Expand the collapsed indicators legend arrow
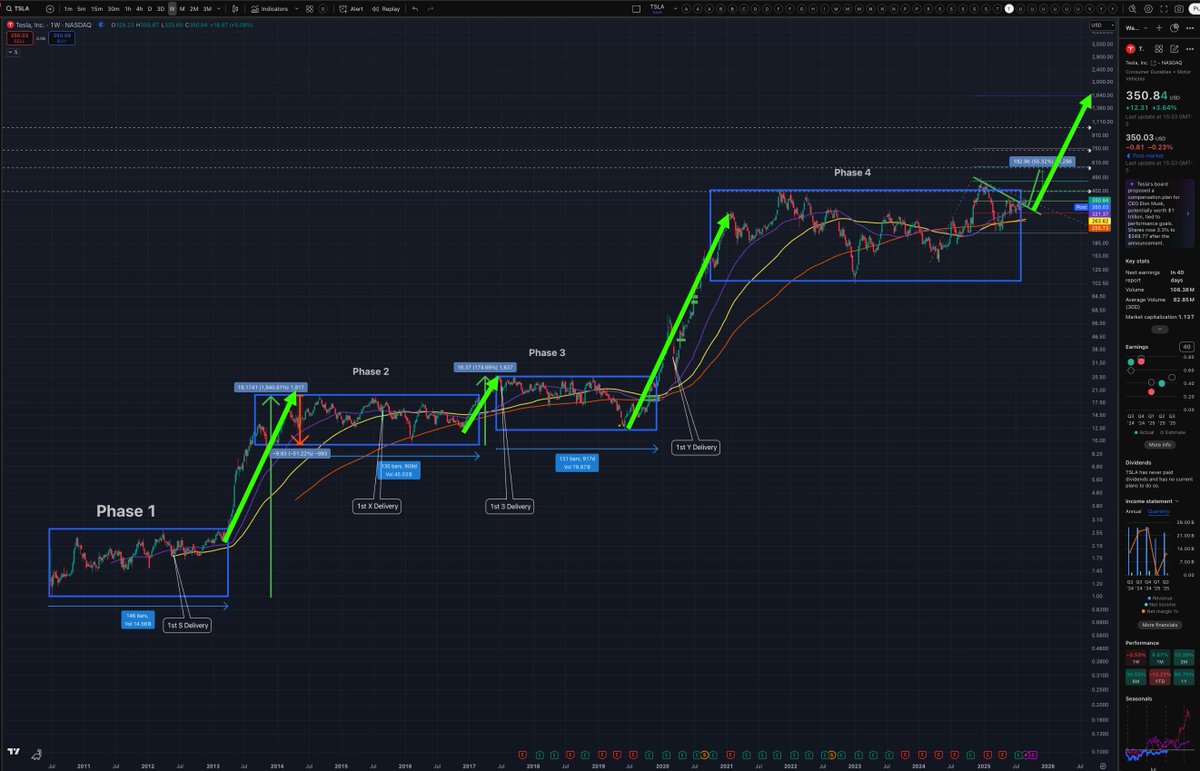Viewport: 1200px width, 771px height. pos(14,52)
